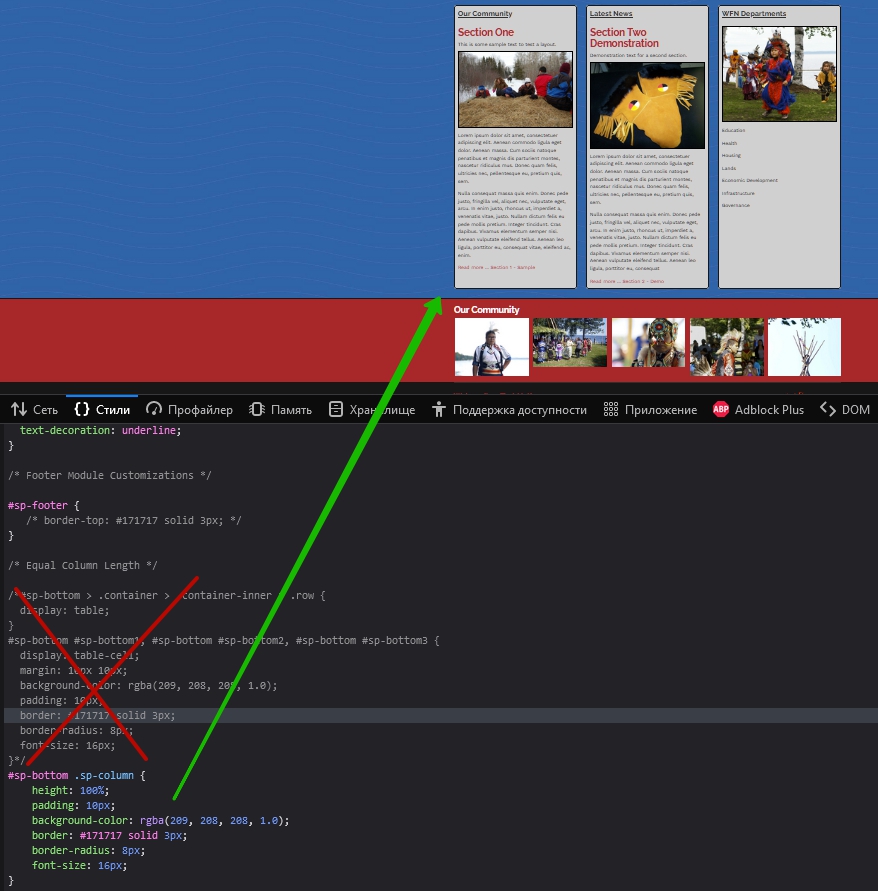
Task: Switch to the Профайлер tab
Action: click(200, 409)
